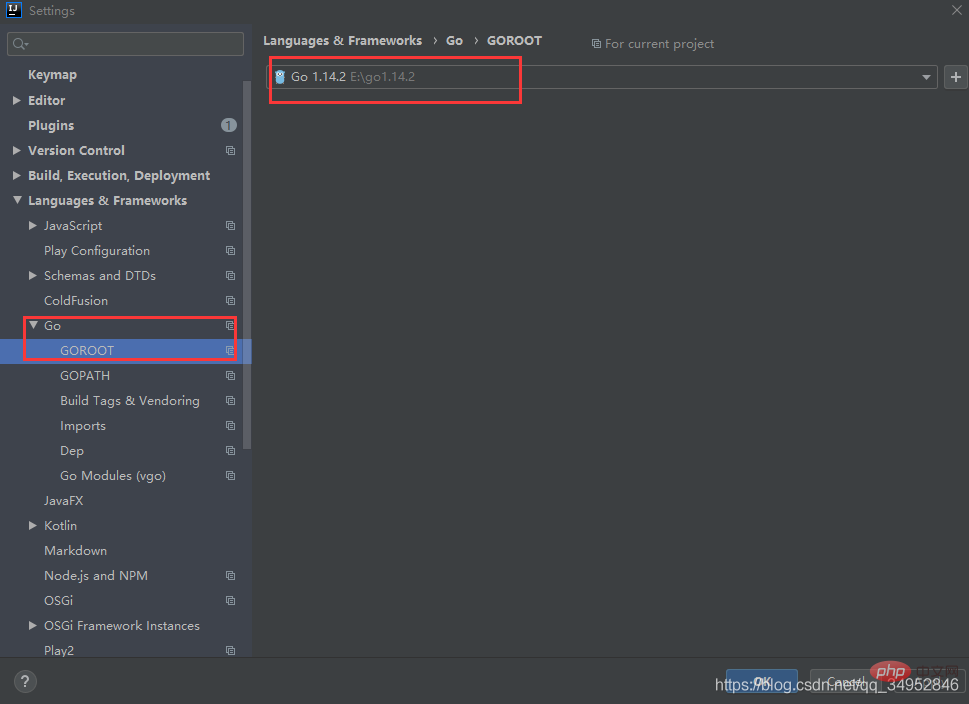Open the Imports settings page

(83, 426)
